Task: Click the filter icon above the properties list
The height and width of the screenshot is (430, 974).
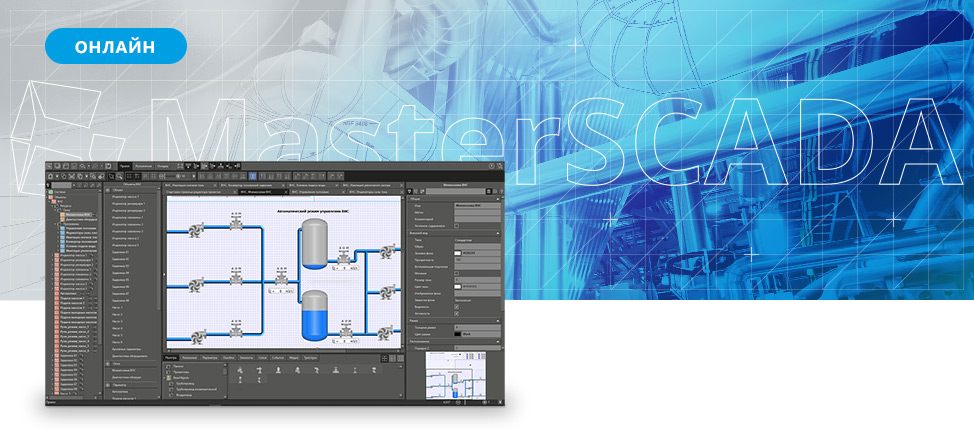Action: (x=409, y=191)
